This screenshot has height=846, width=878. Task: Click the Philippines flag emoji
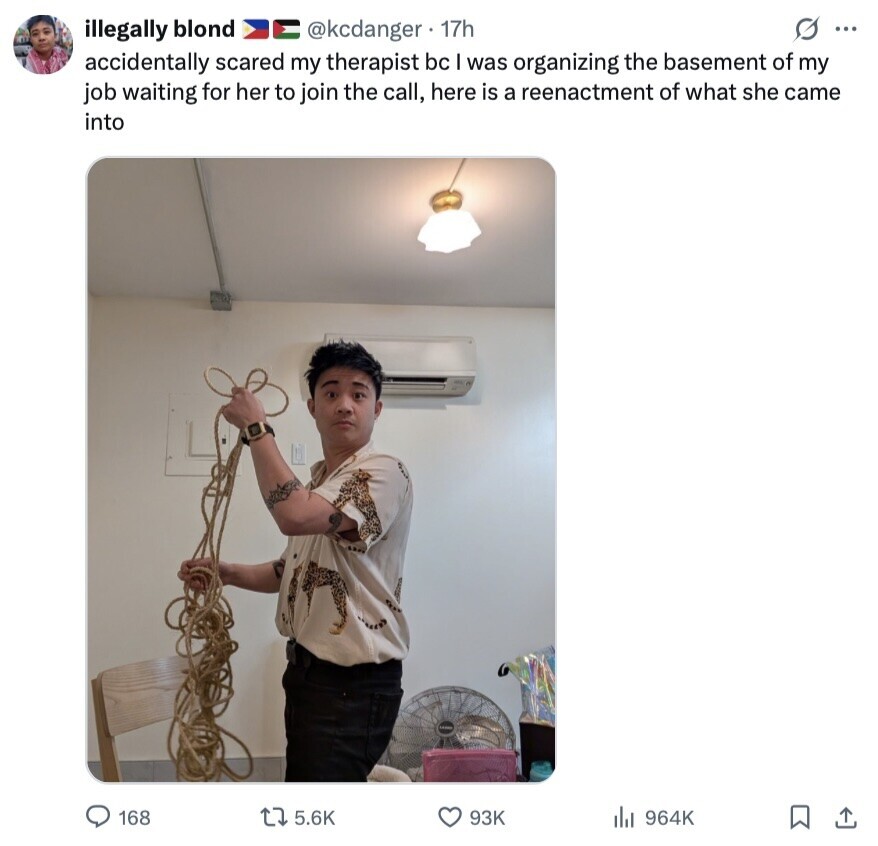(x=255, y=29)
